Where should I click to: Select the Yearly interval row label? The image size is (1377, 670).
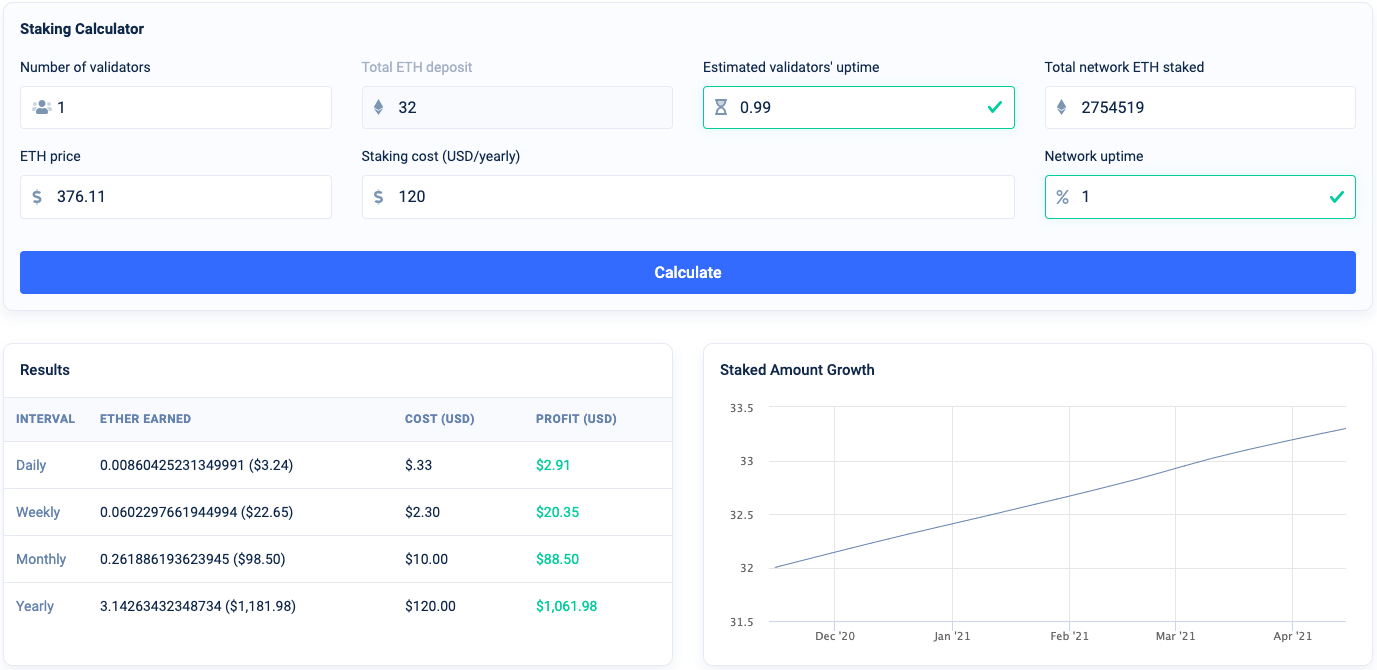pos(35,606)
